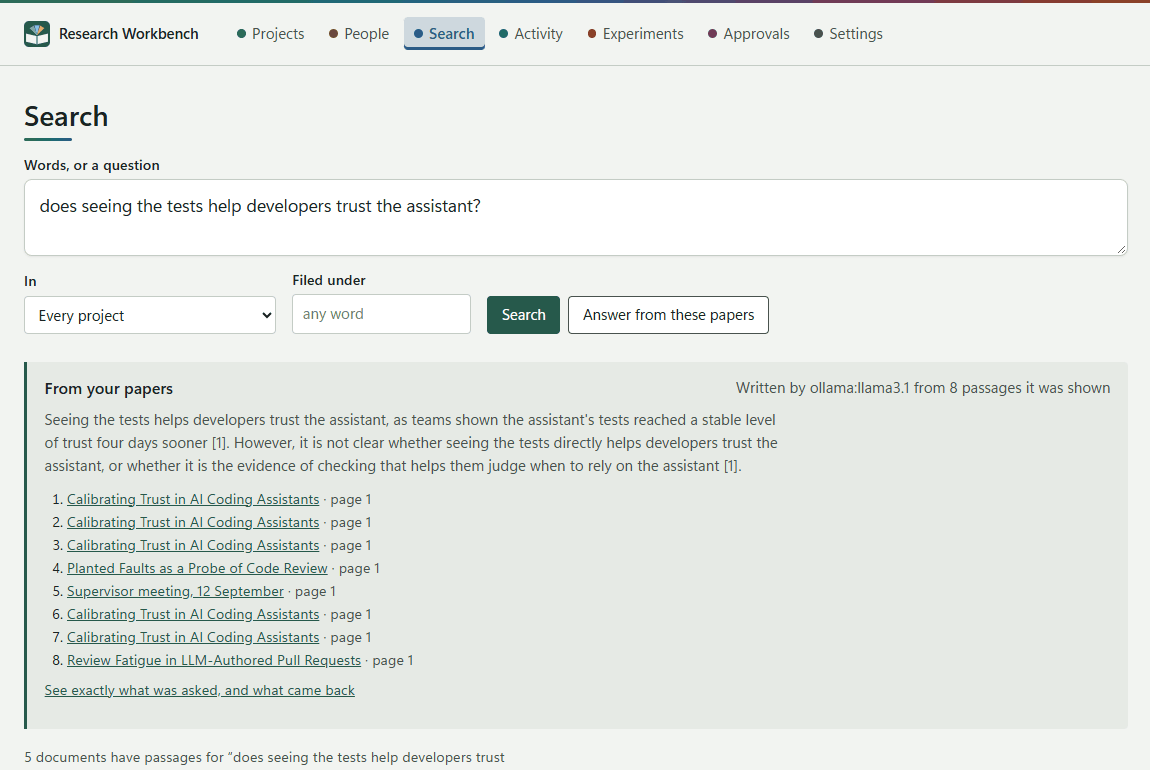Viewport: 1150px width, 770px height.
Task: Open Supervisor meeting, 12 September link
Action: pos(175,591)
